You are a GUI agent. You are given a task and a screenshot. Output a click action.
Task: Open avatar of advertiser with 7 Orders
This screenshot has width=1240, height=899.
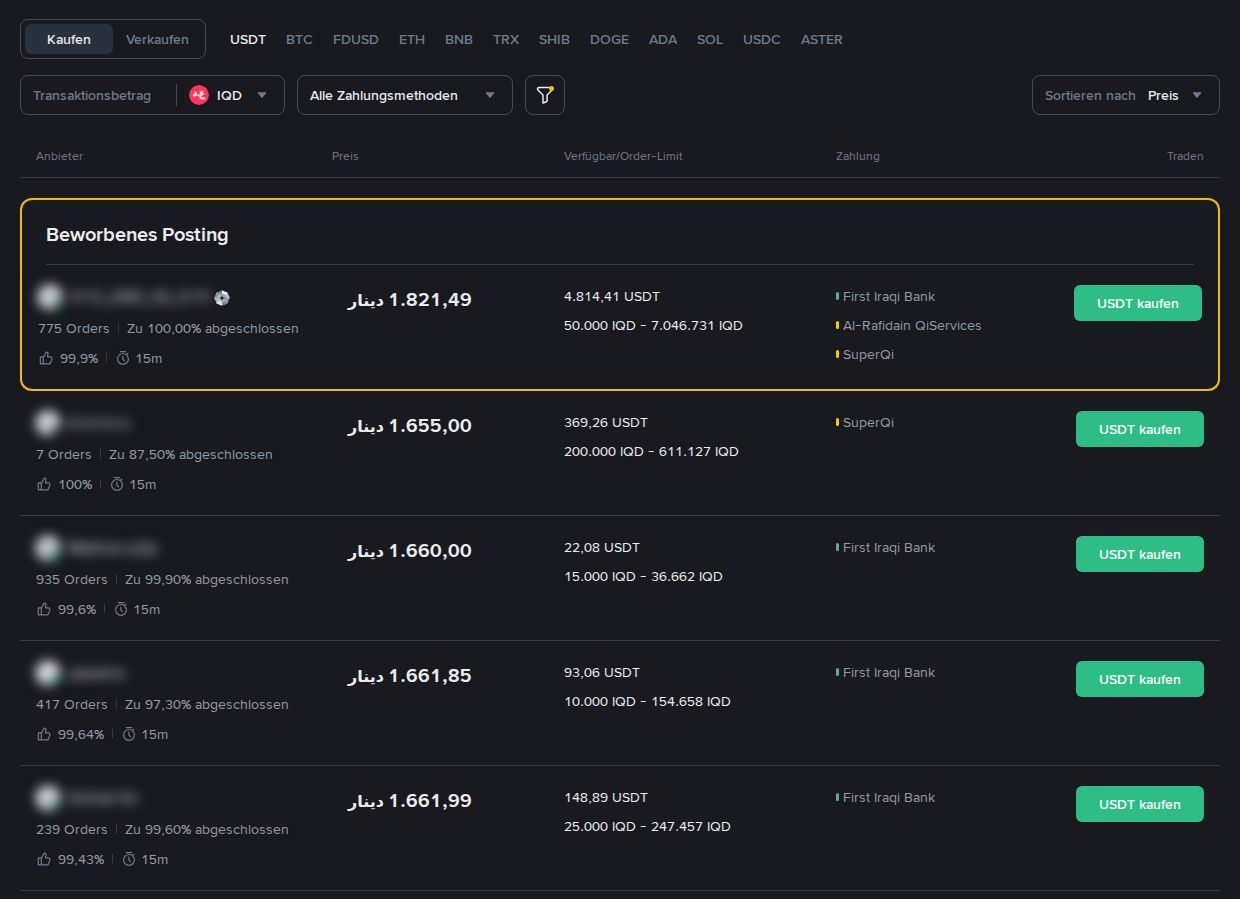click(x=46, y=423)
